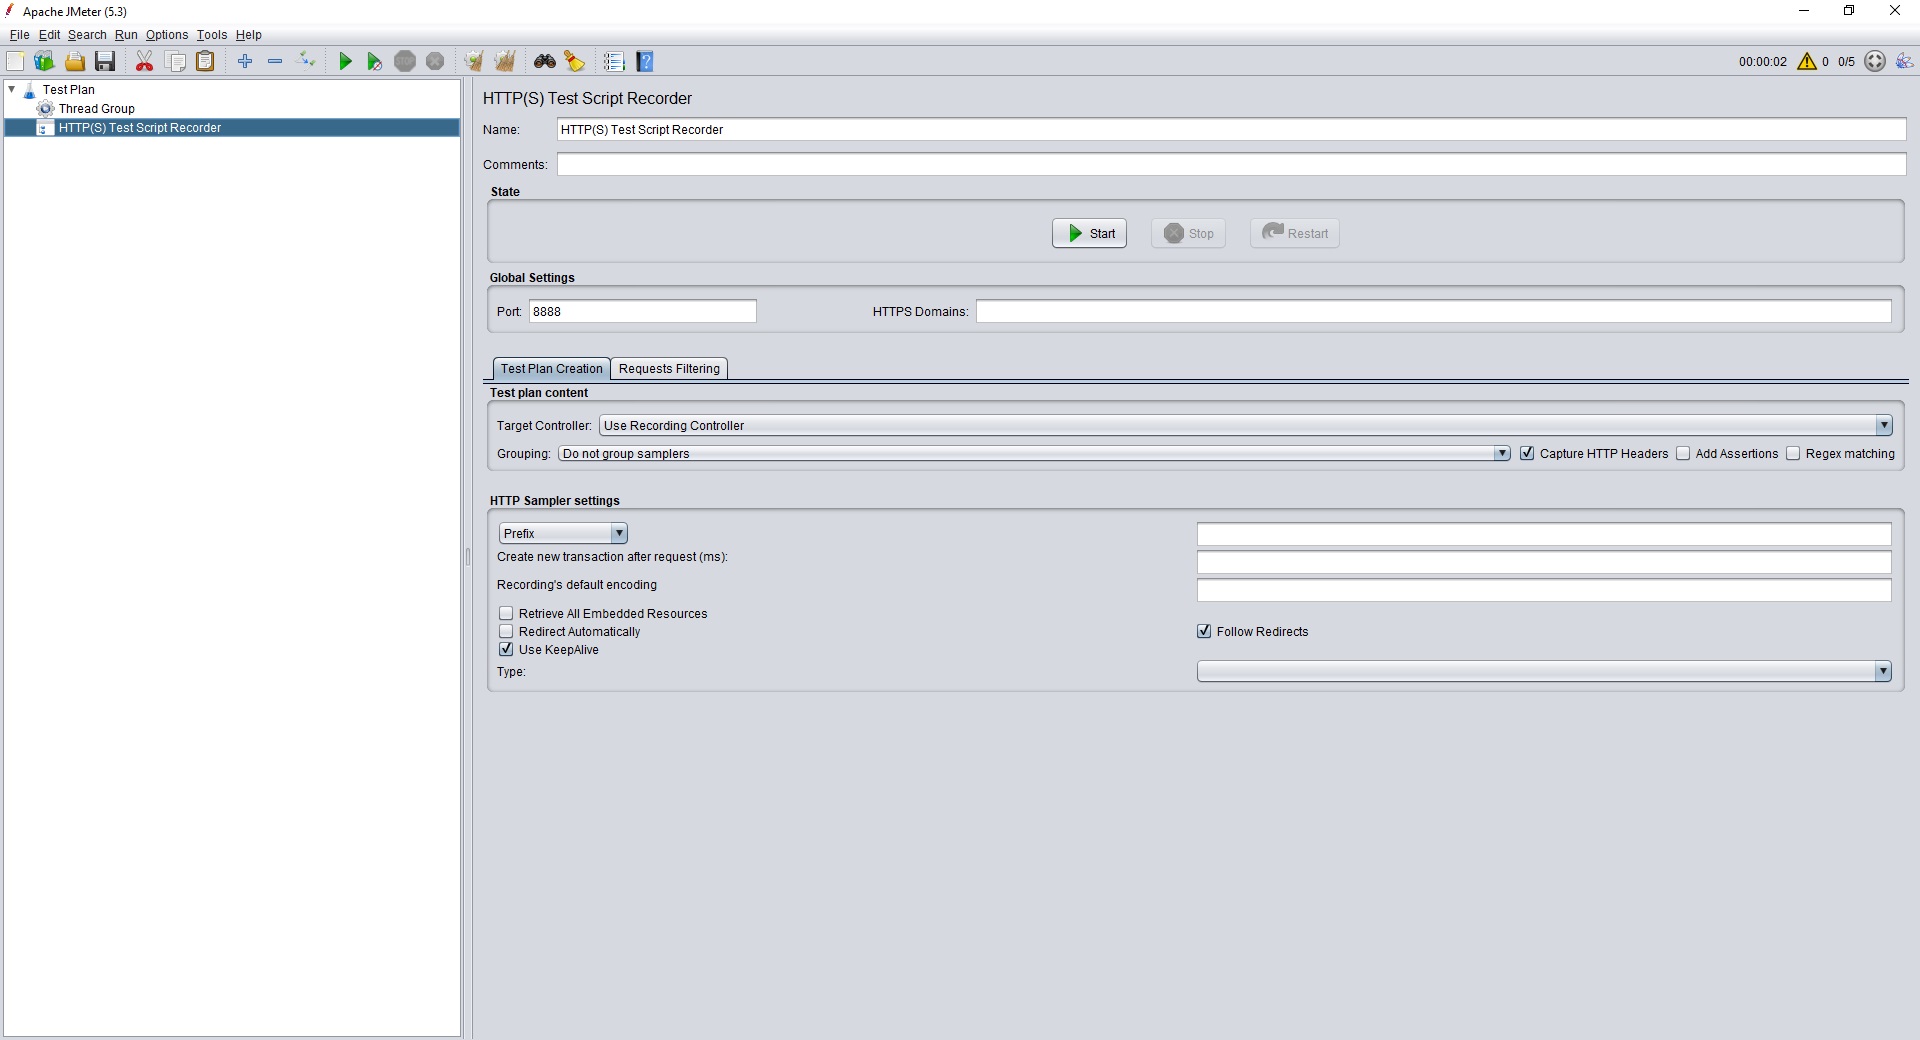
Task: Click the Cut scissors icon
Action: click(x=145, y=62)
